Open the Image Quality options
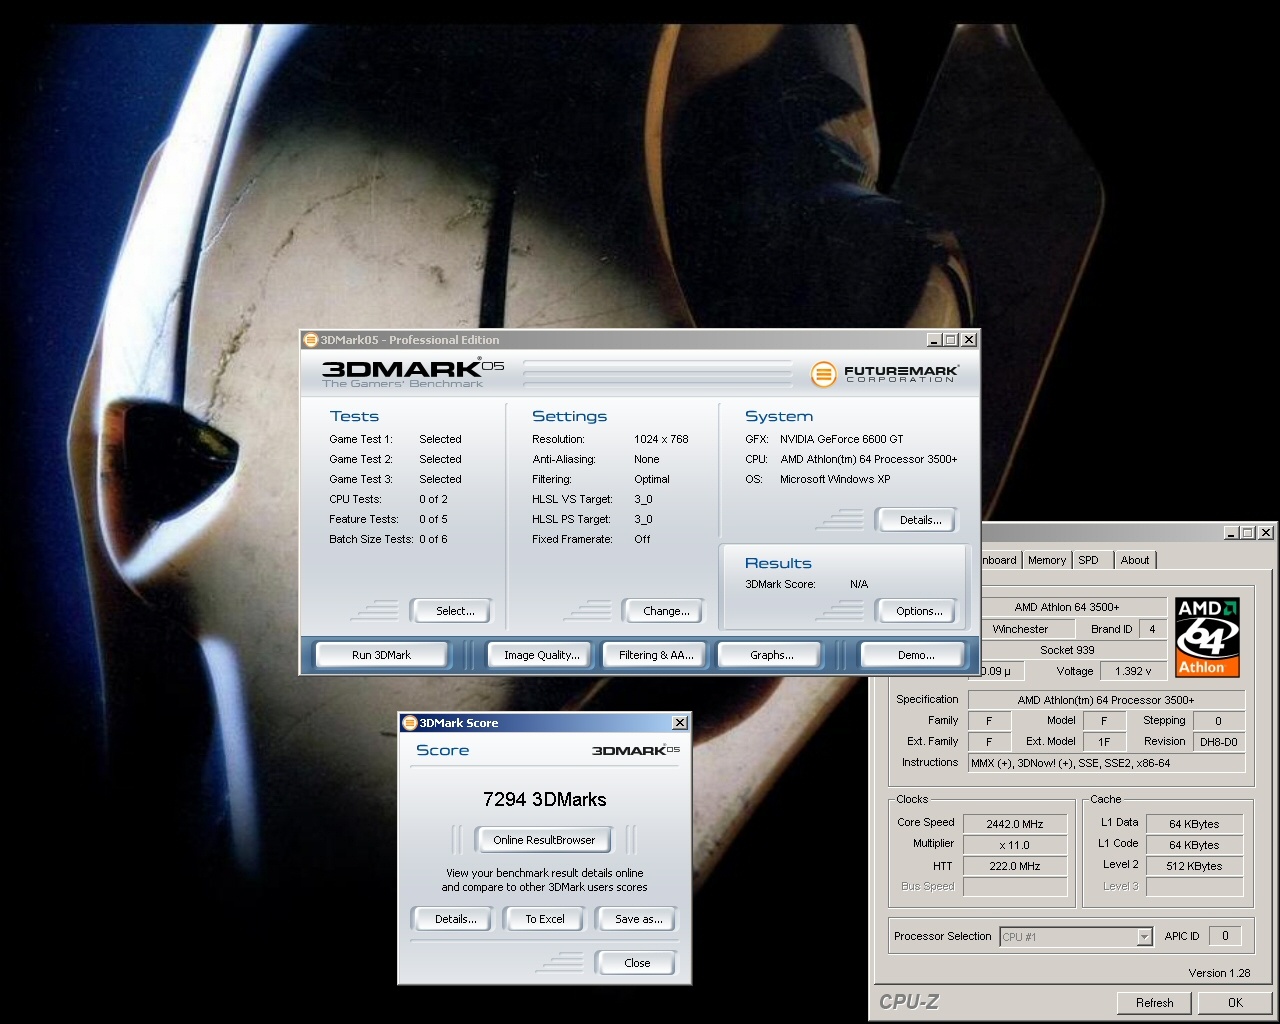This screenshot has width=1280, height=1024. coord(541,655)
